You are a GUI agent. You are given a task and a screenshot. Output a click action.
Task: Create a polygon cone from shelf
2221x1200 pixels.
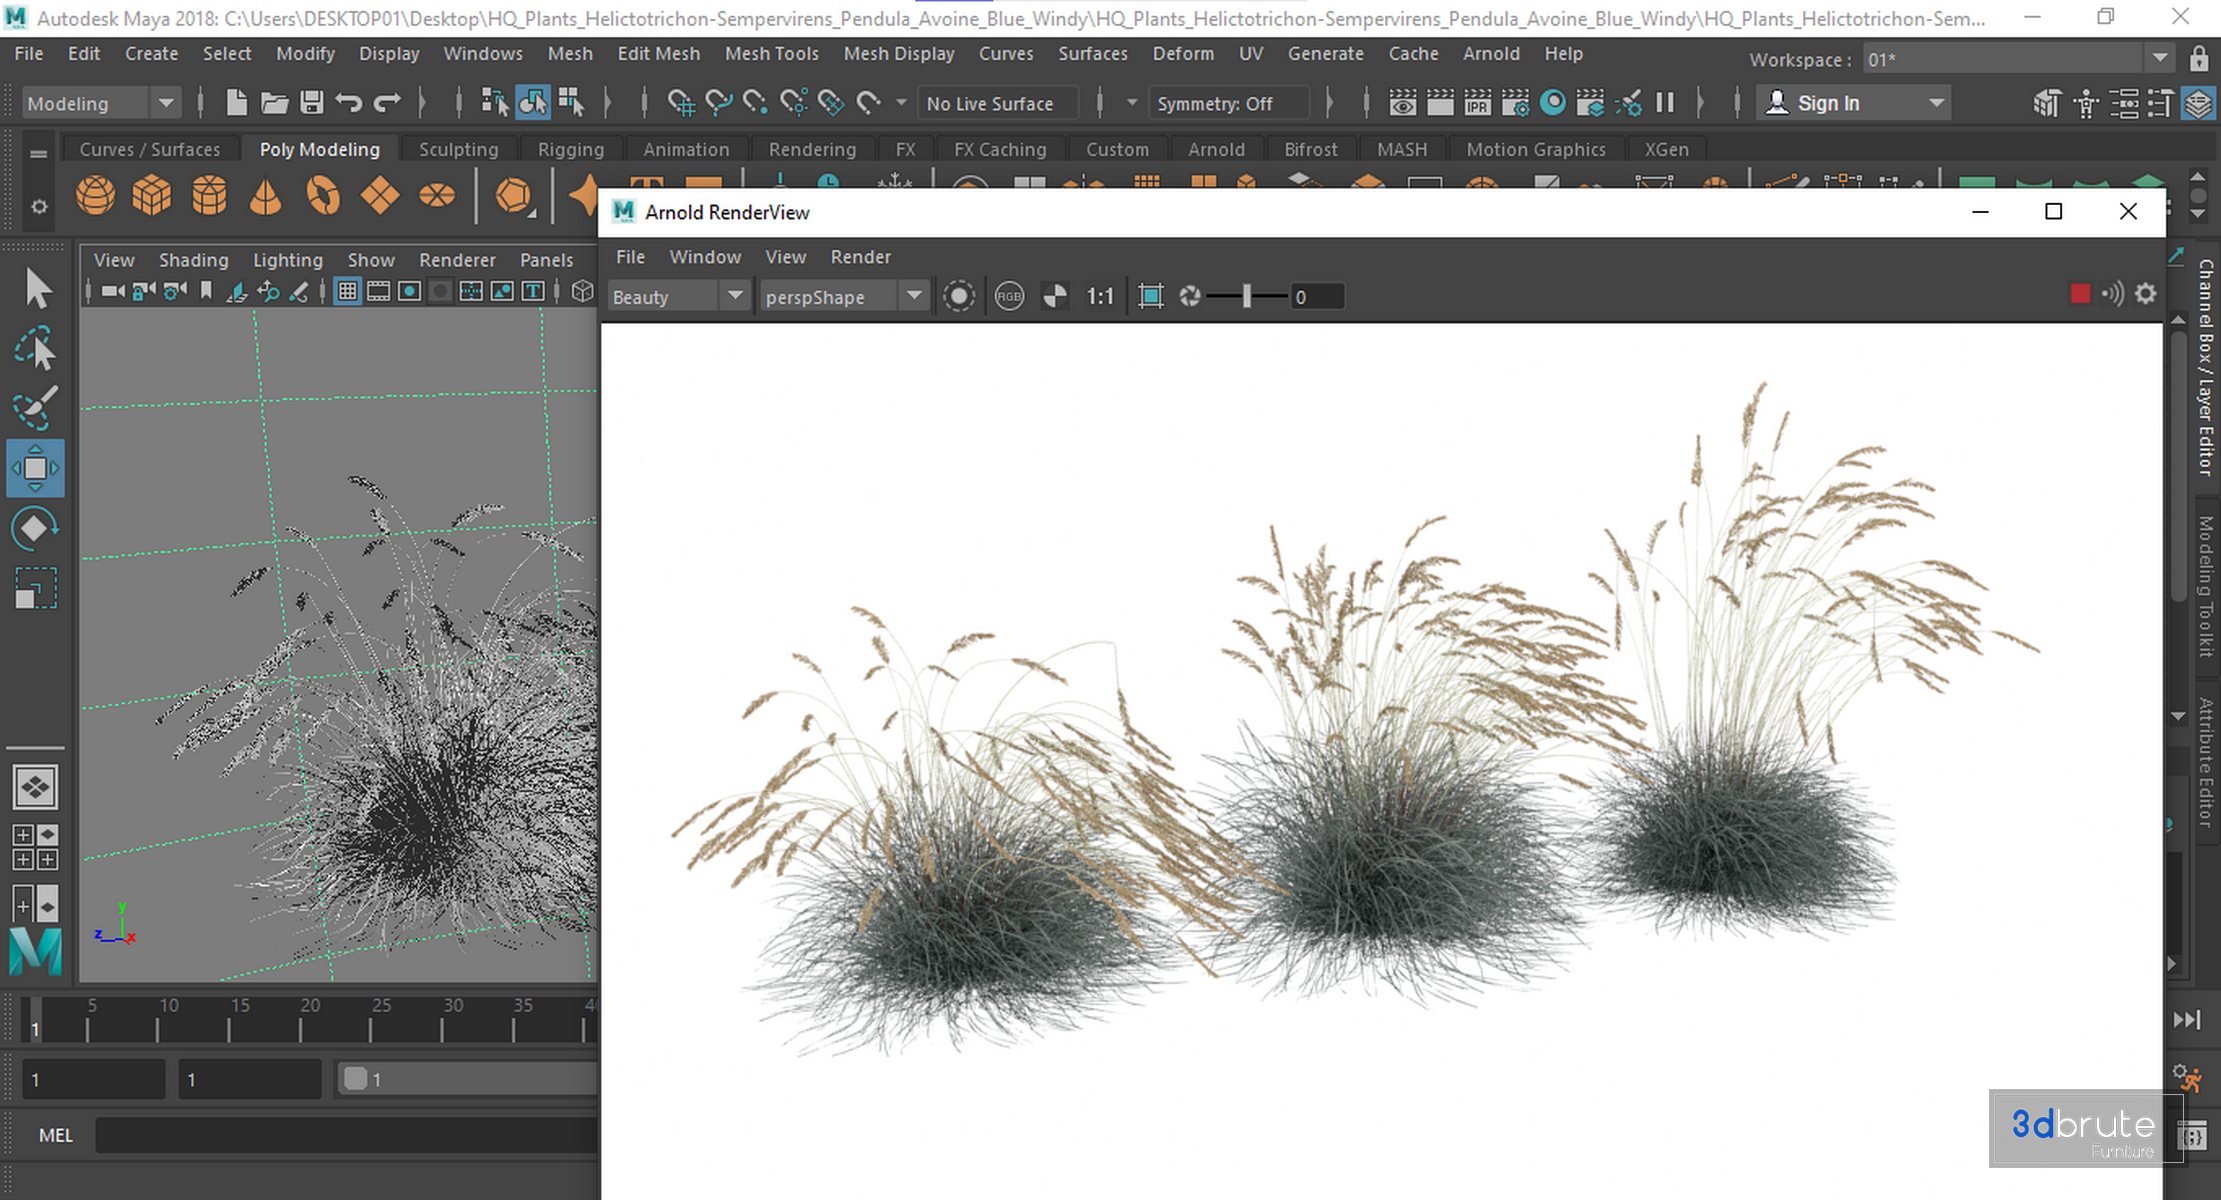265,195
